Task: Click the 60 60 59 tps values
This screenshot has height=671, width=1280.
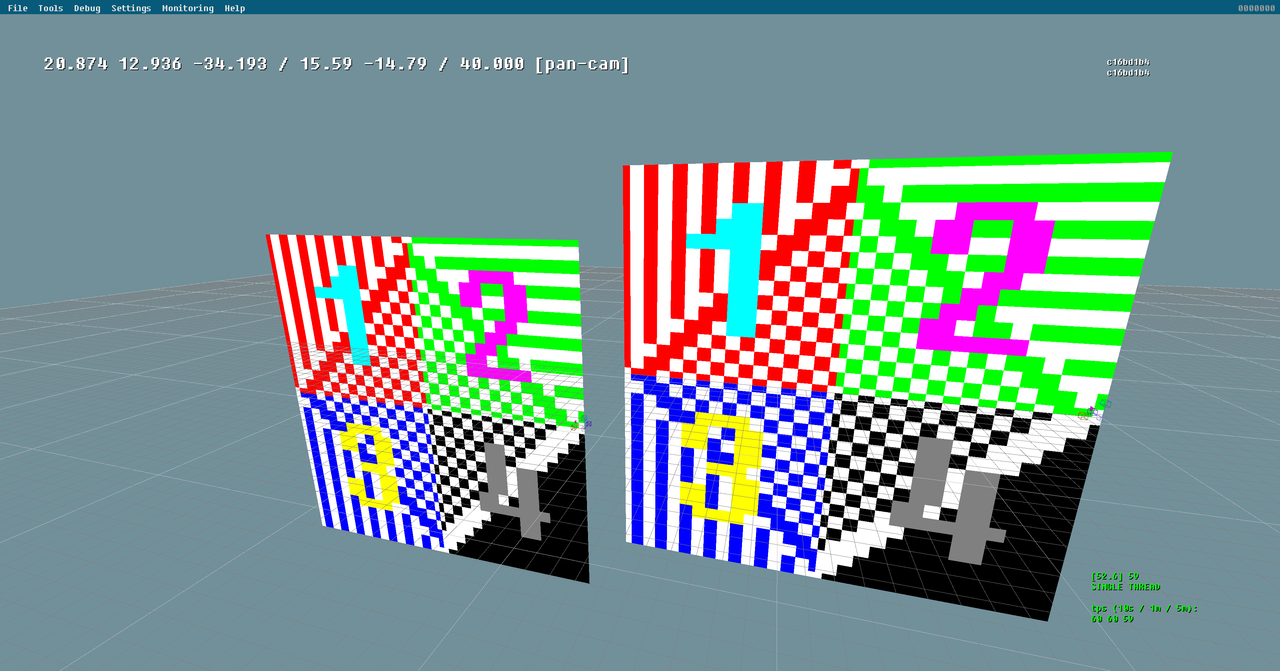Action: pyautogui.click(x=1112, y=618)
